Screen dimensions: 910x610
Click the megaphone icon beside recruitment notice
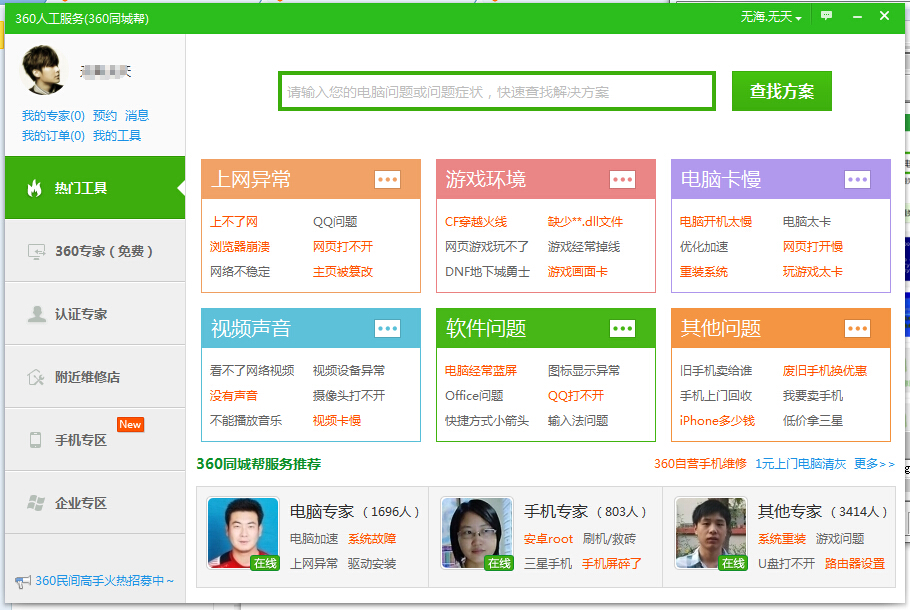point(23,581)
